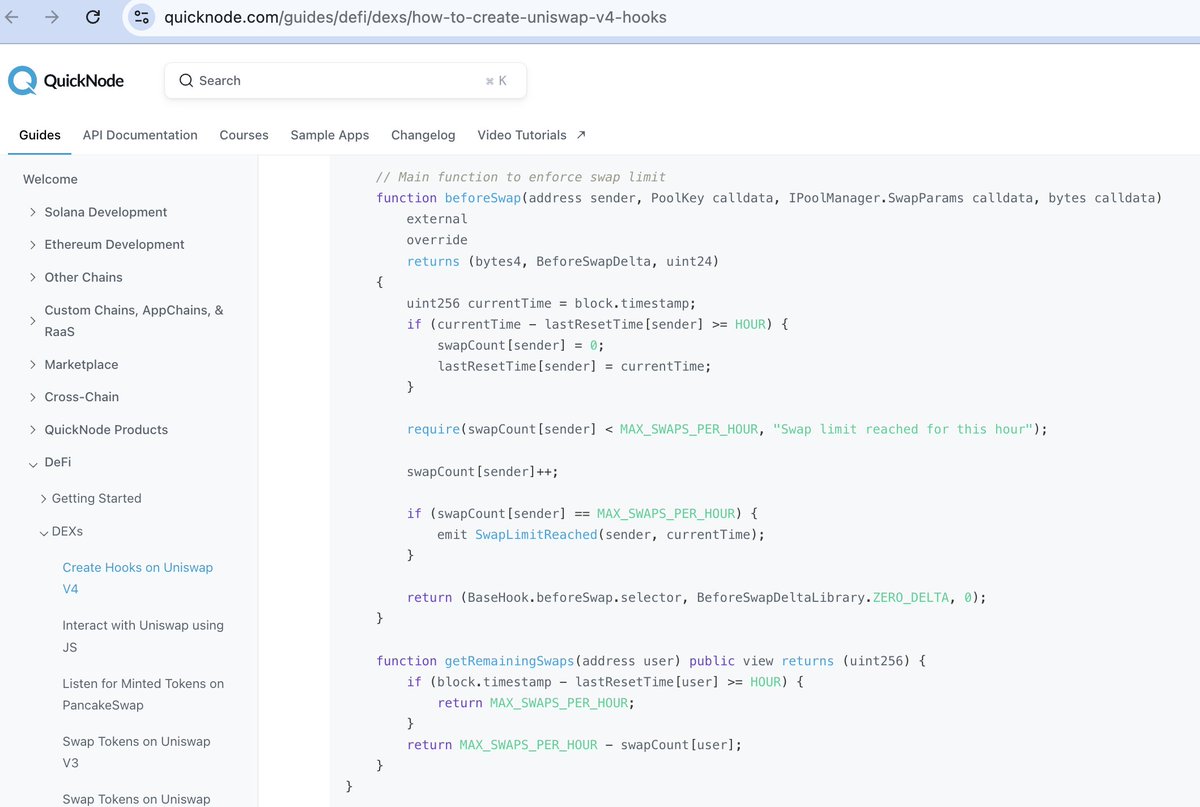Viewport: 1200px width, 807px height.
Task: Open the Guides tab
Action: [x=40, y=135]
